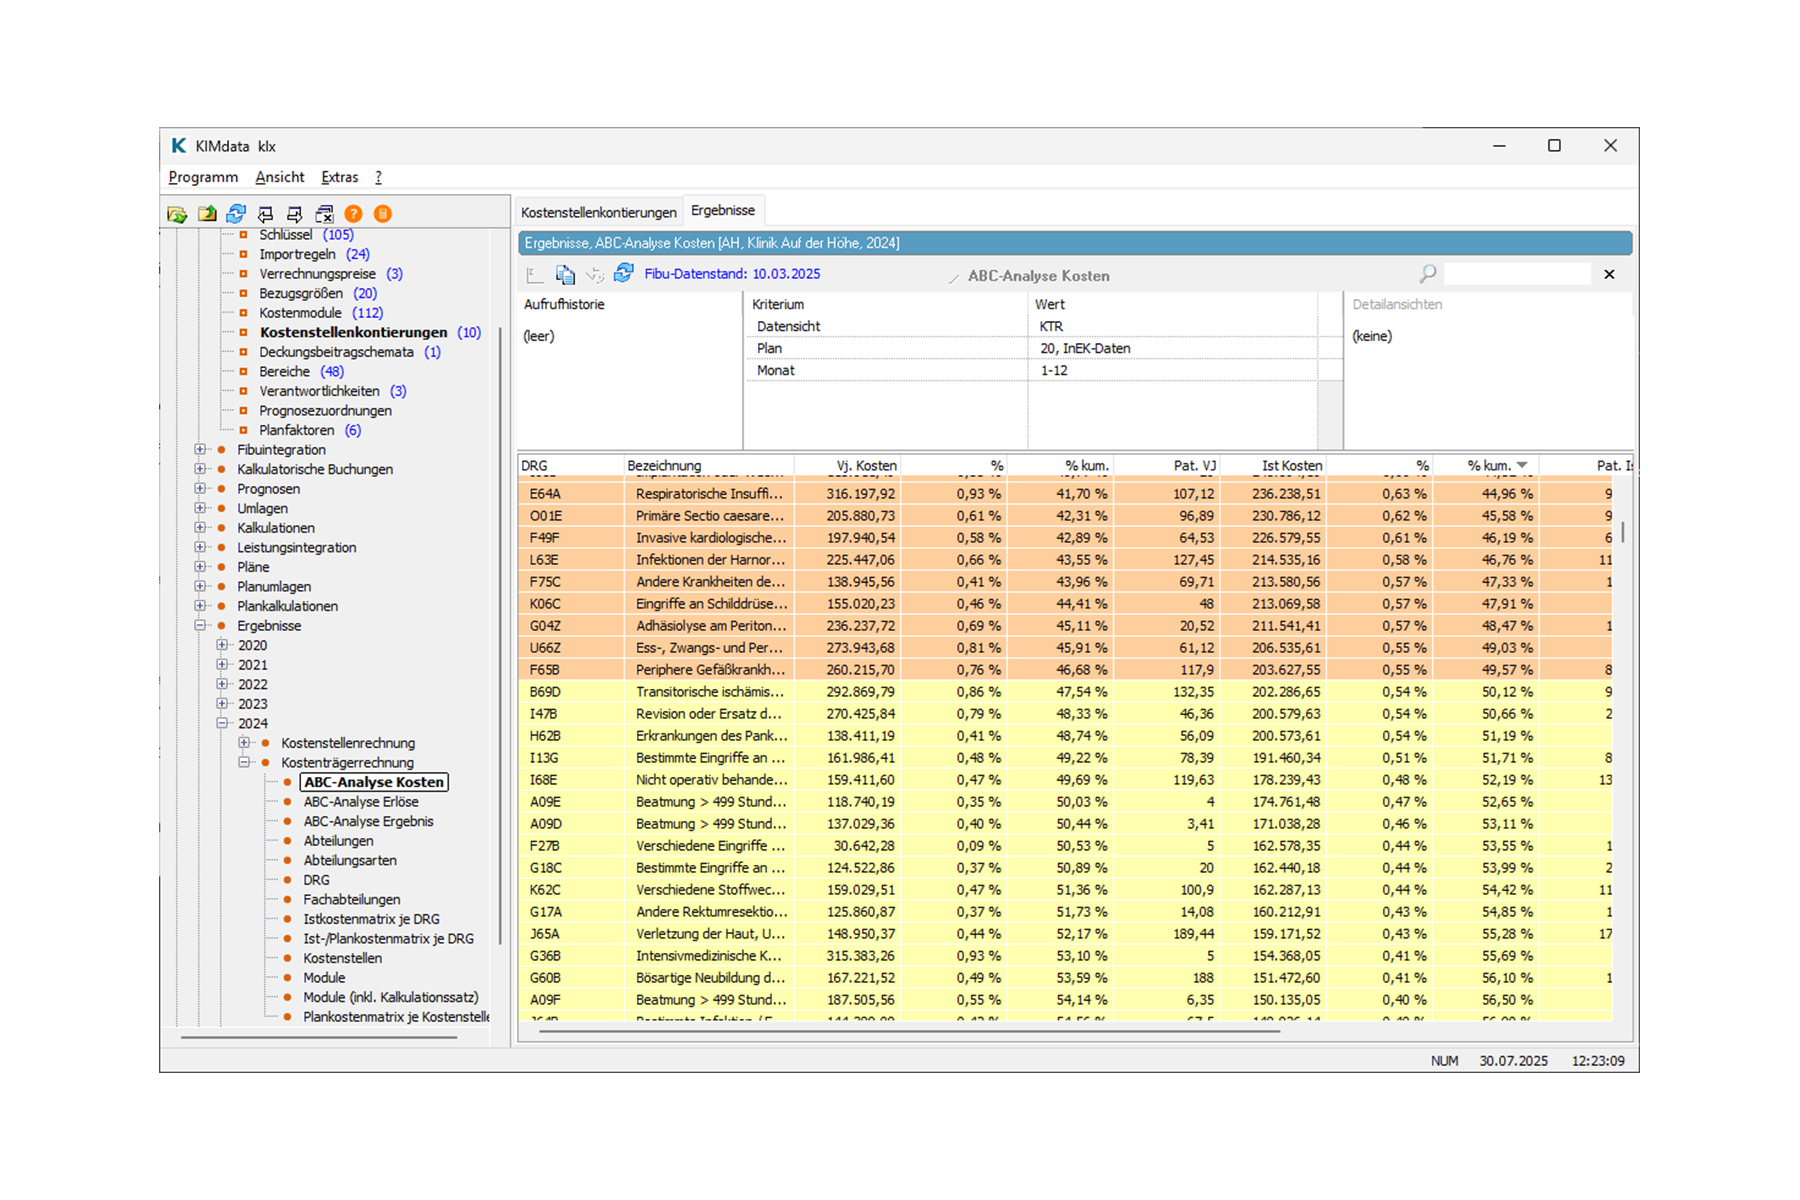Screen dimensions: 1800x1200
Task: Sort by the Bezeichnung column header
Action: pos(709,466)
